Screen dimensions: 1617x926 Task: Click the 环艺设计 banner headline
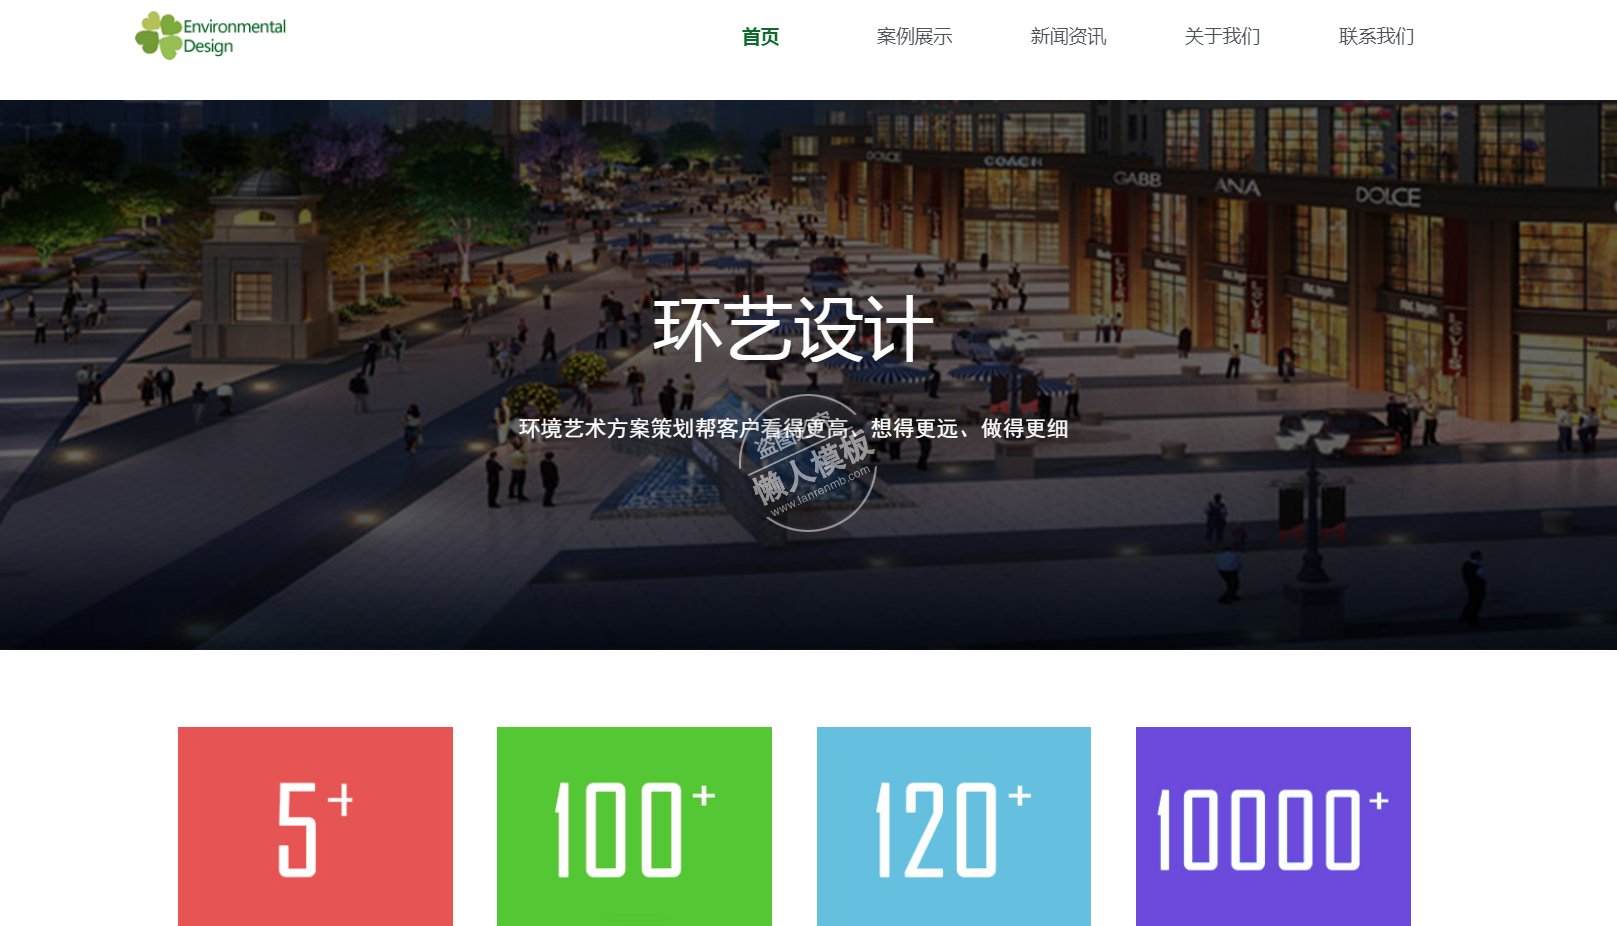[793, 329]
